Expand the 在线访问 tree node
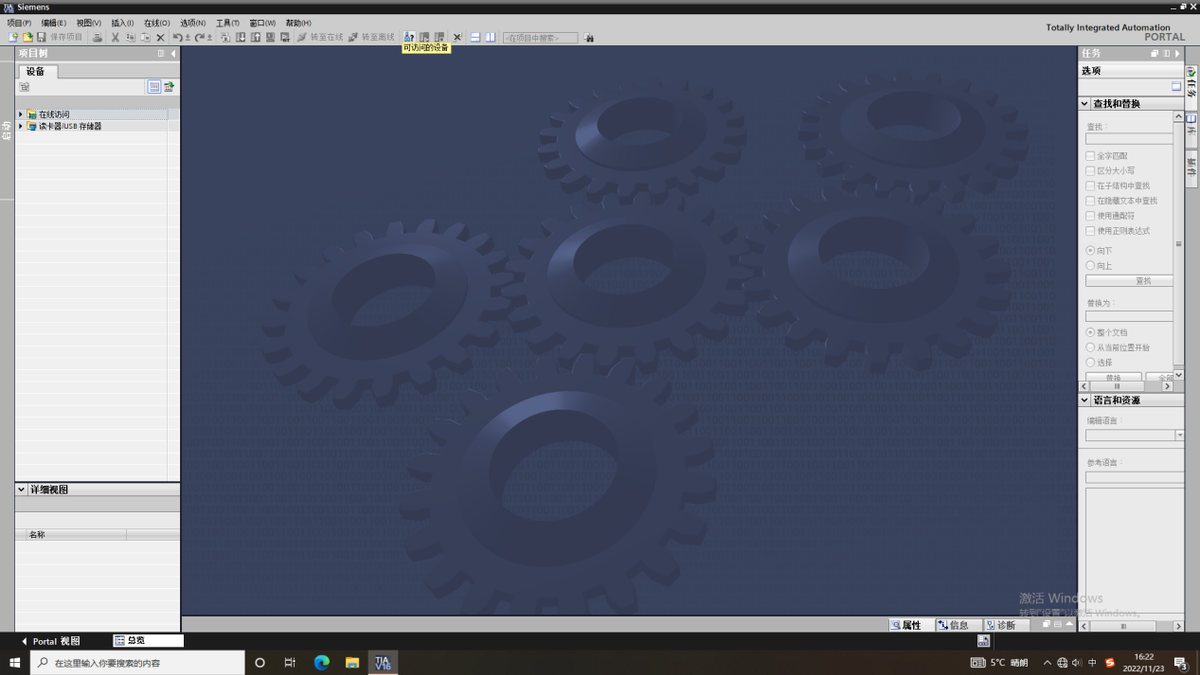 [x=20, y=114]
